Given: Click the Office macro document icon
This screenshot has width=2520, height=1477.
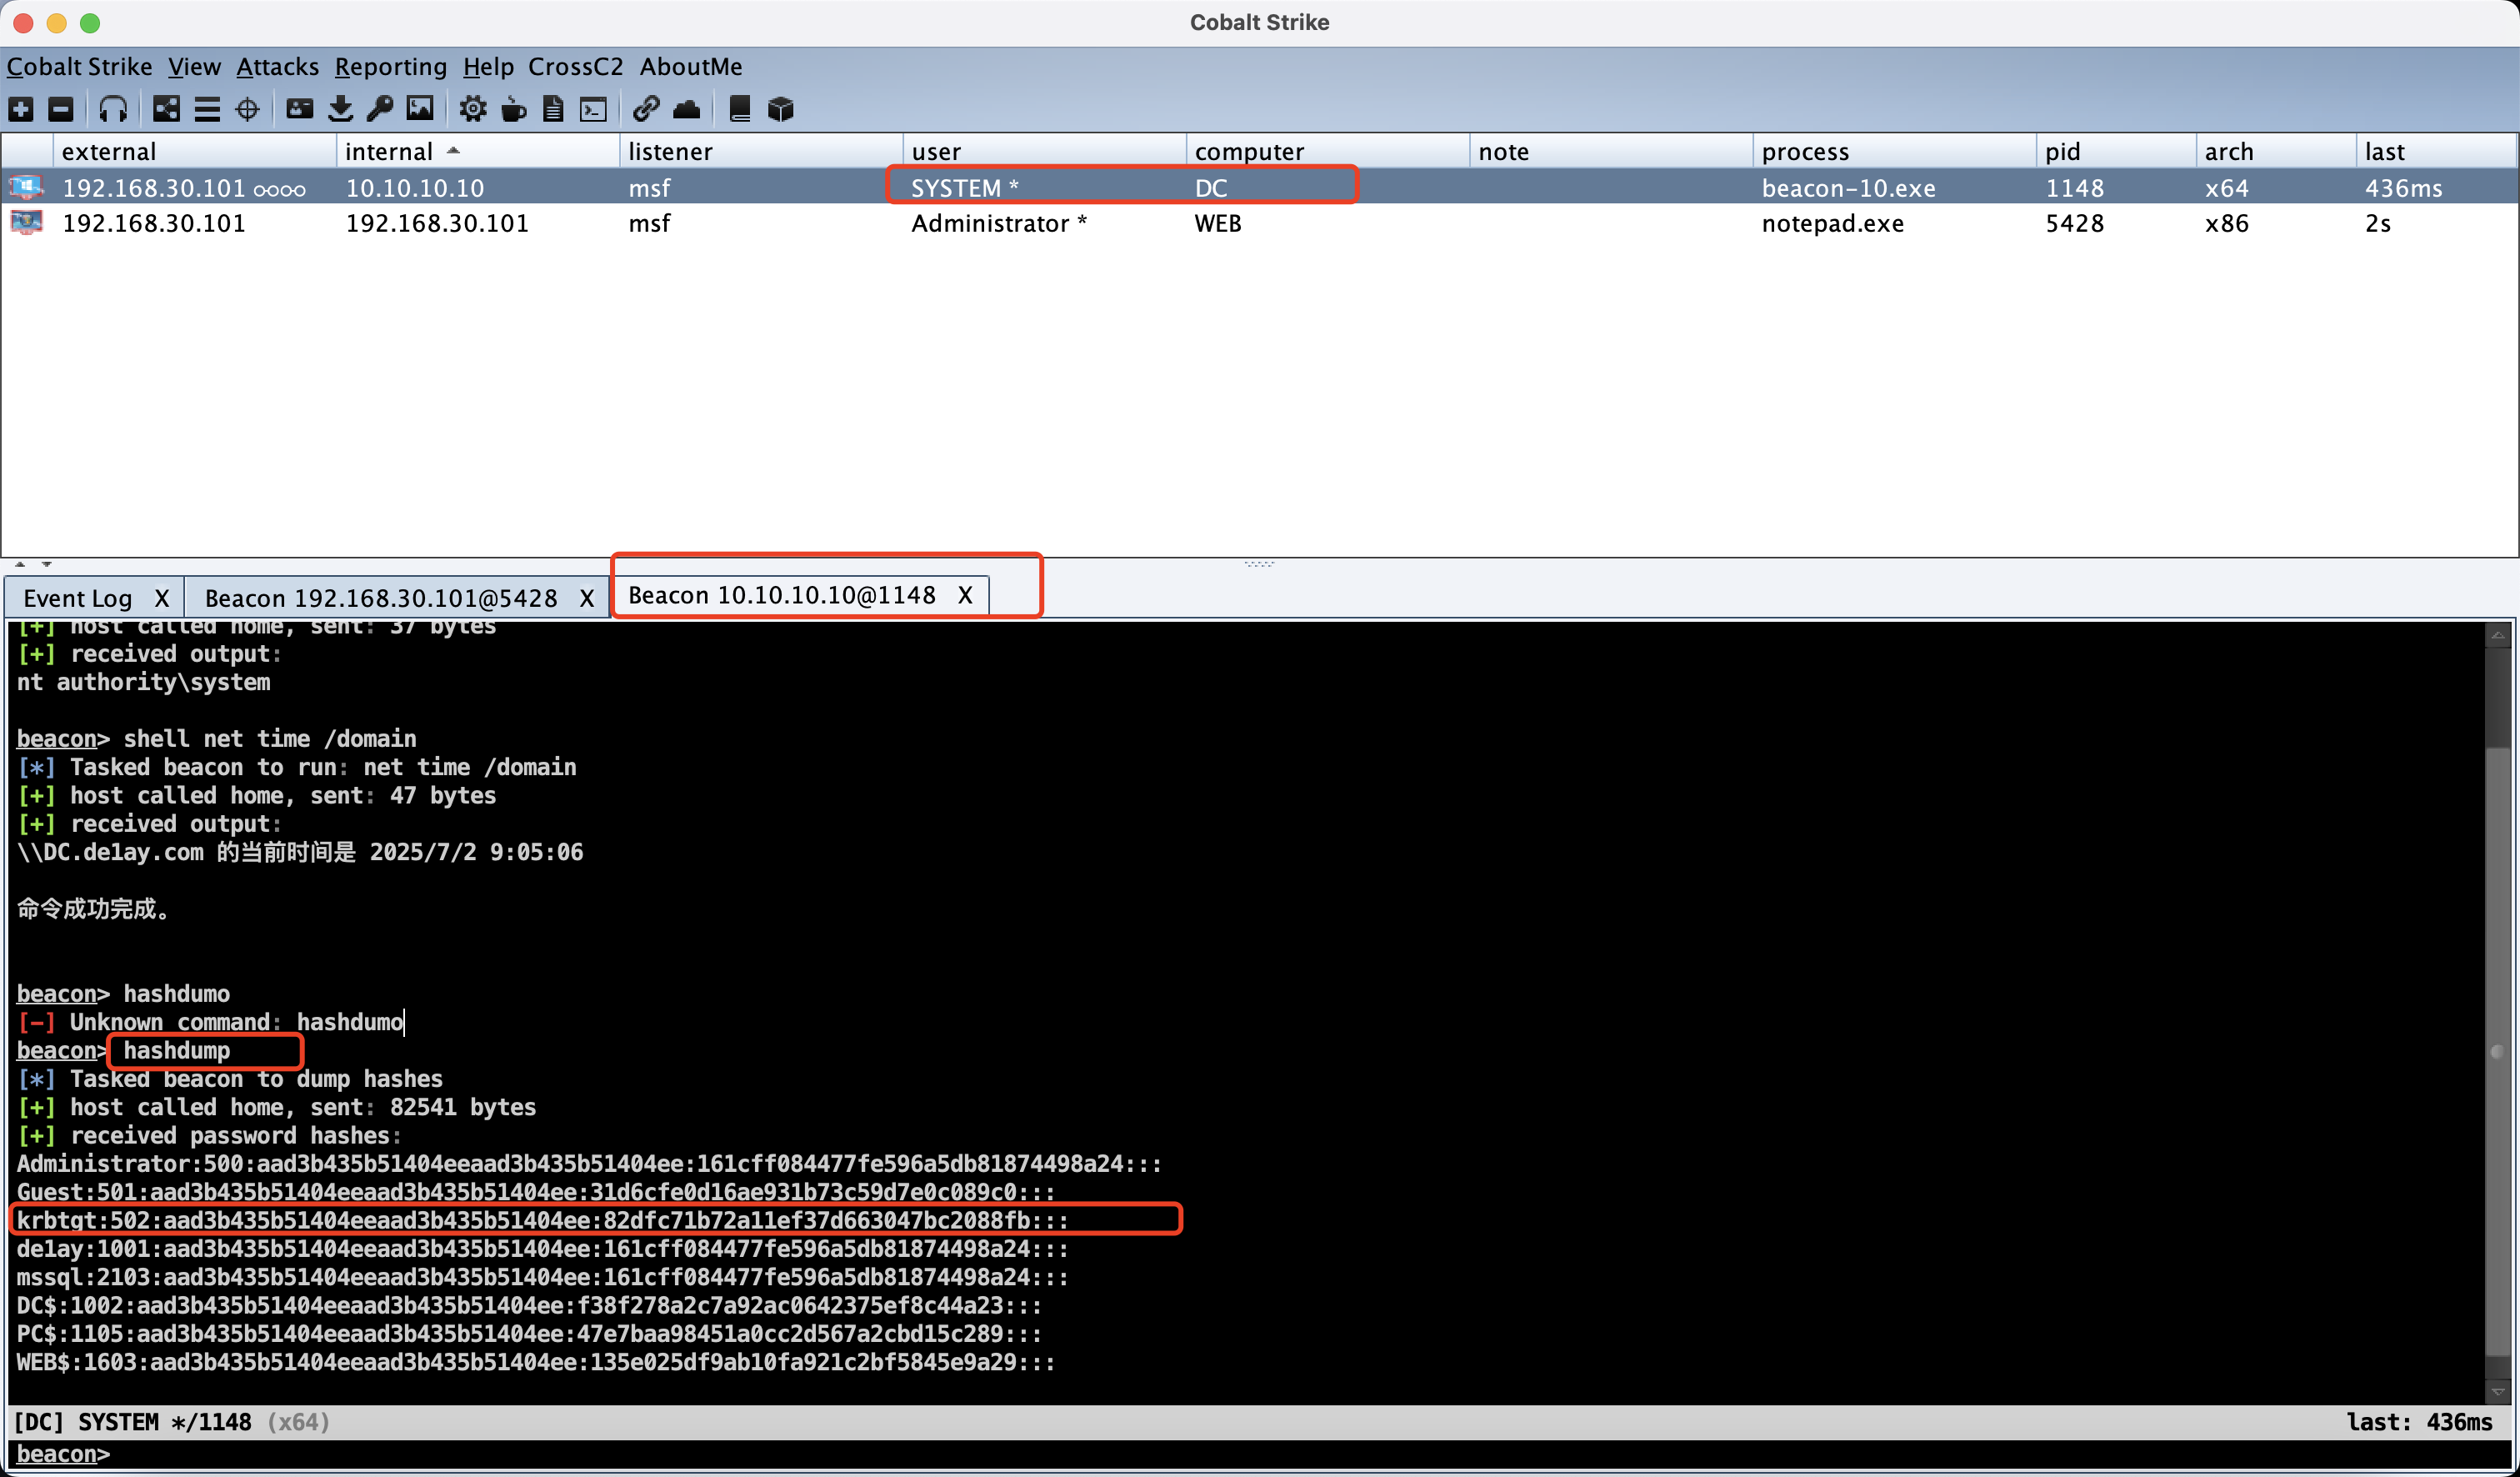Looking at the screenshot, I should point(553,109).
